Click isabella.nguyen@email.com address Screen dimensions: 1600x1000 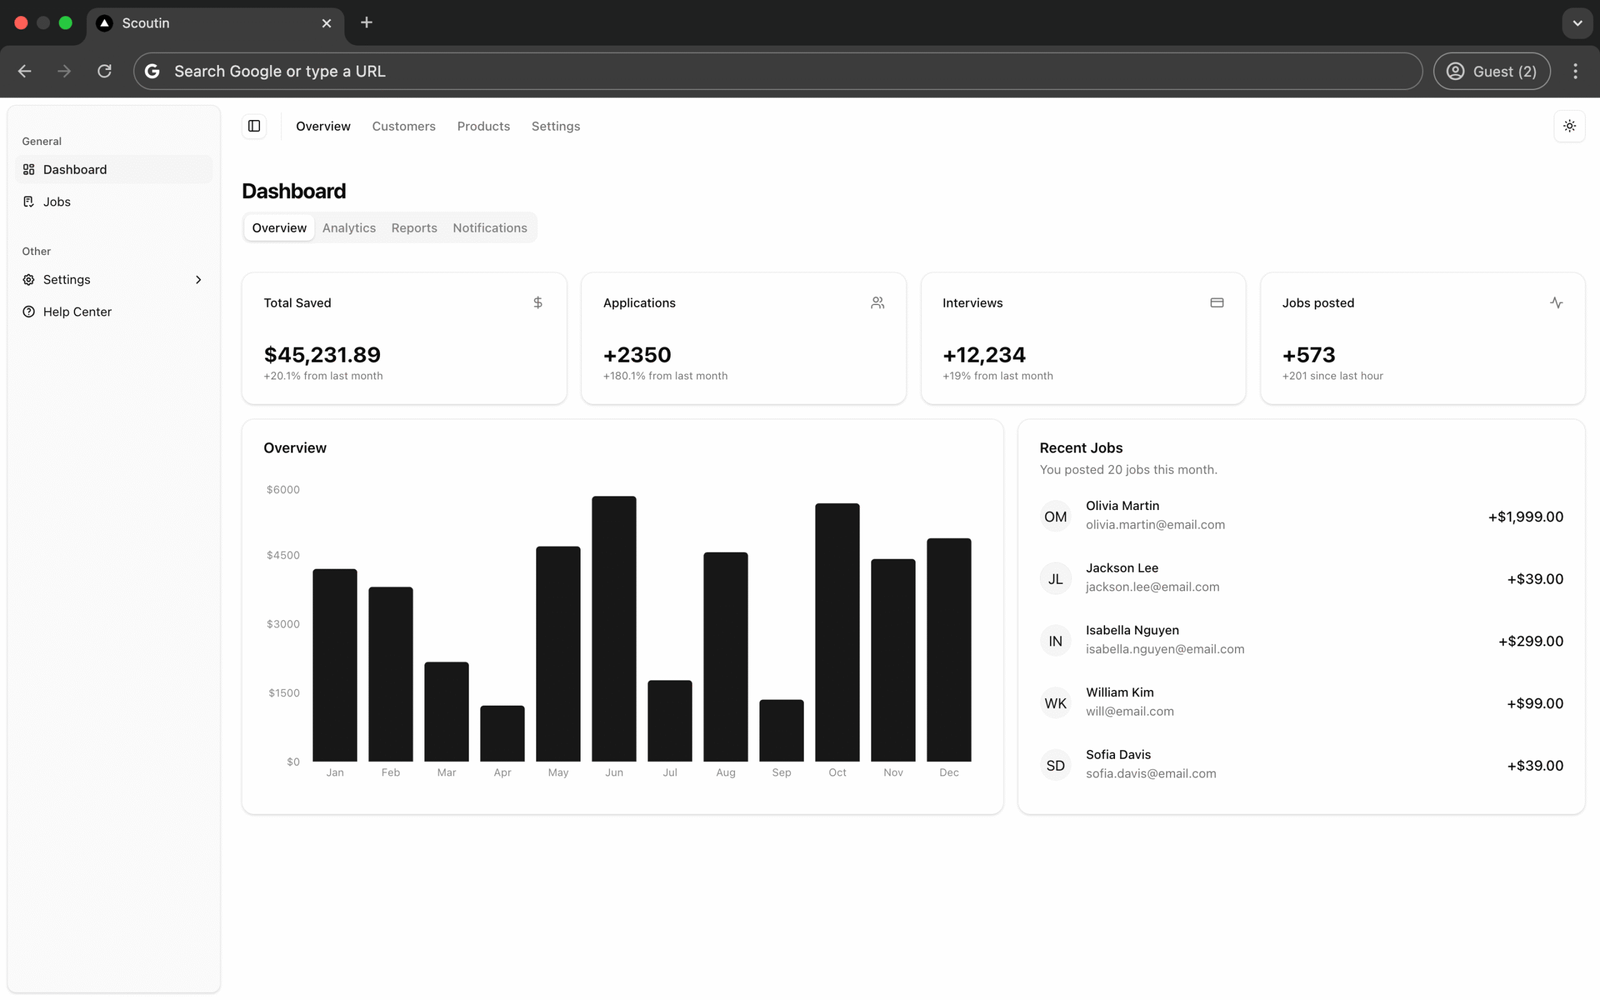[x=1165, y=649]
